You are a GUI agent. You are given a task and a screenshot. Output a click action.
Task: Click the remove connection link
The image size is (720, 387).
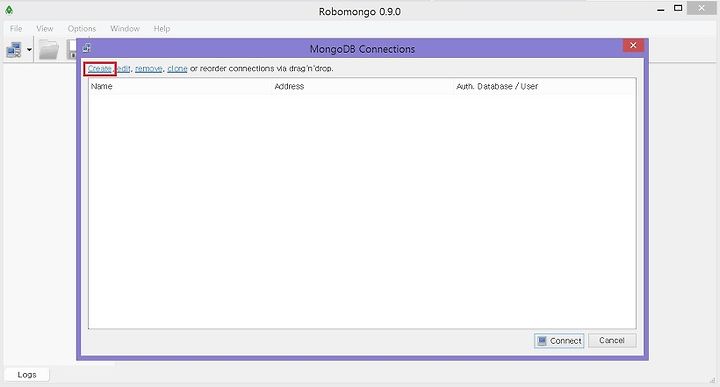pyautogui.click(x=148, y=68)
